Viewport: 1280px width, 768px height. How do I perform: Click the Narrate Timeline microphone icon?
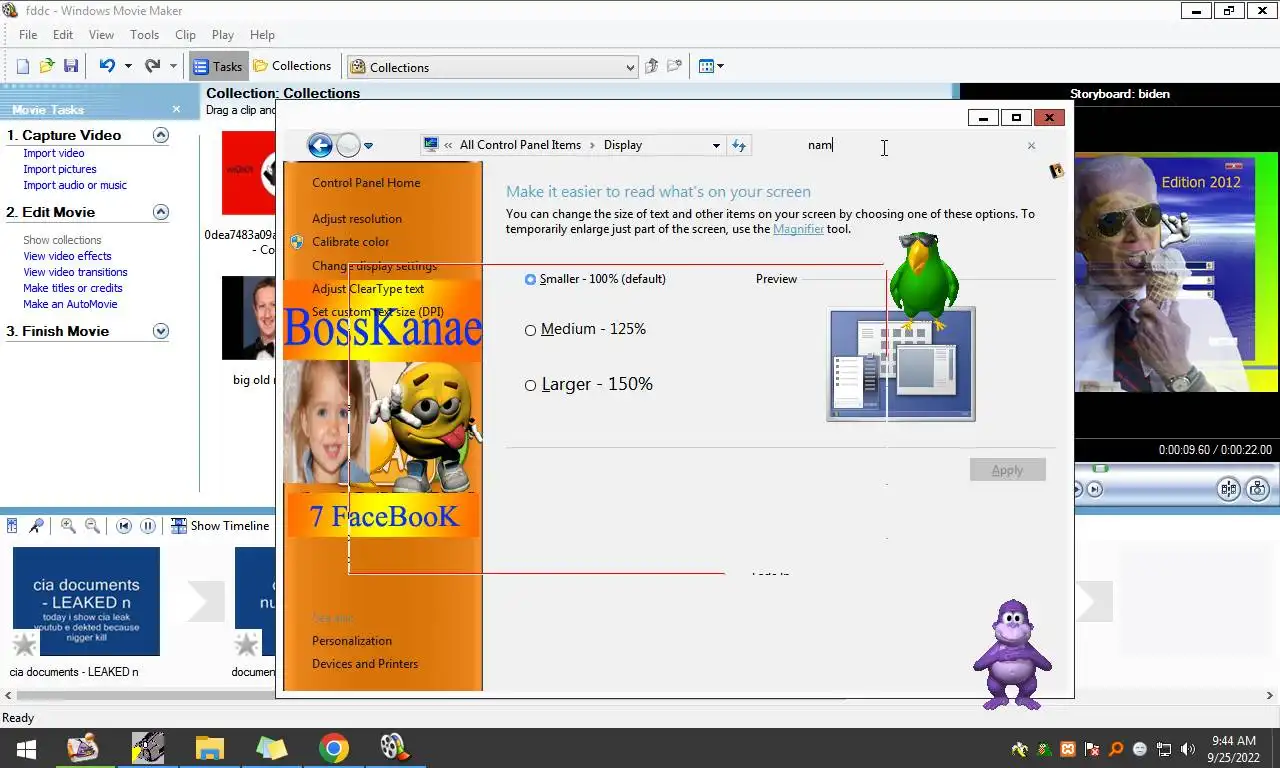(x=36, y=525)
